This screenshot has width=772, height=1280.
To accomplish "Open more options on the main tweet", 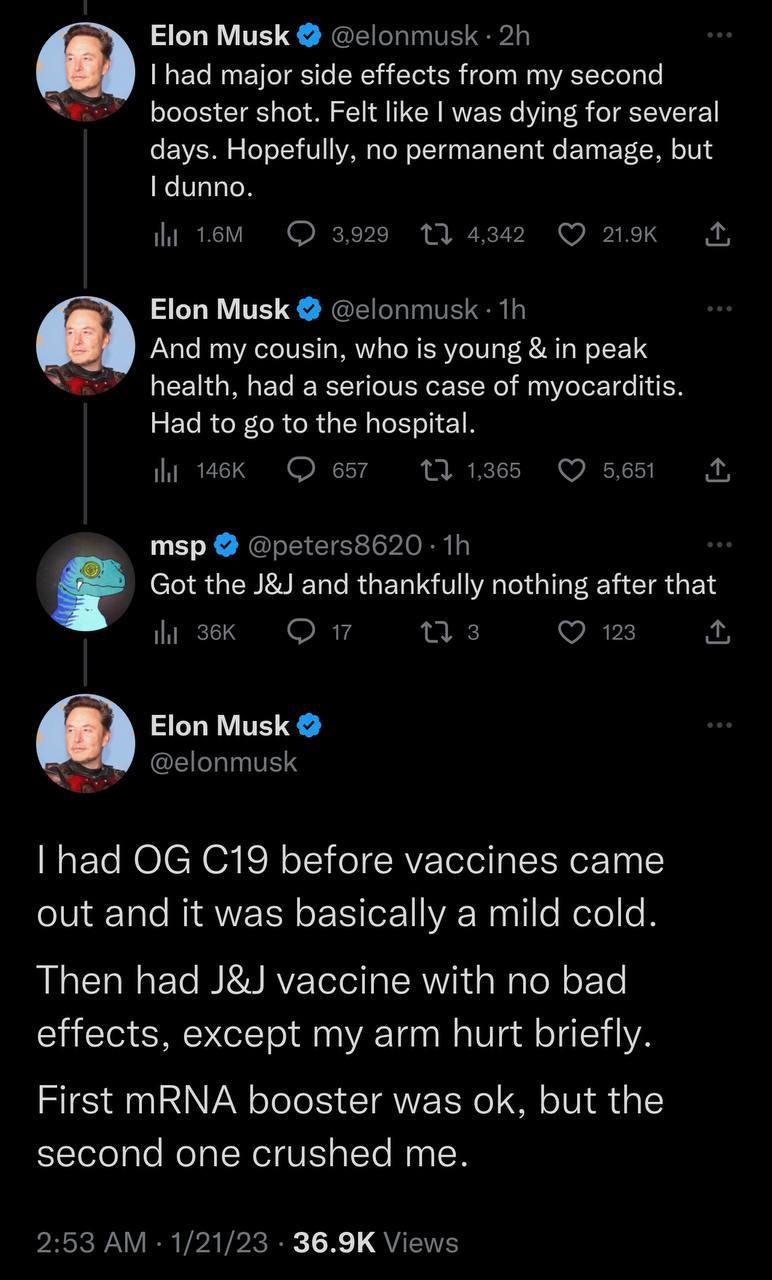I will [x=718, y=724].
